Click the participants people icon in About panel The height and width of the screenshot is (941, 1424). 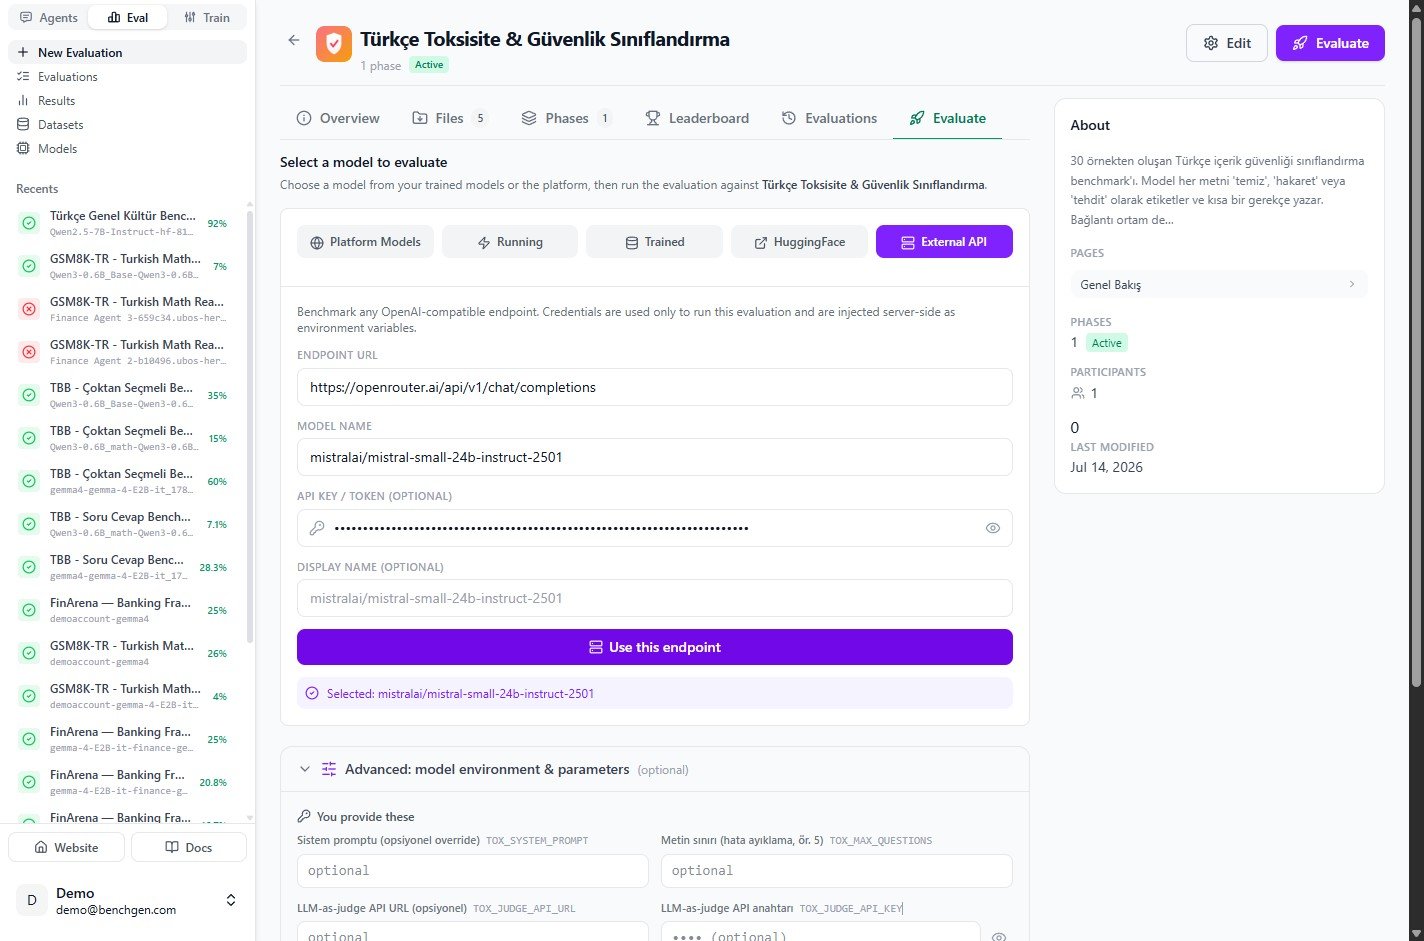pos(1078,393)
